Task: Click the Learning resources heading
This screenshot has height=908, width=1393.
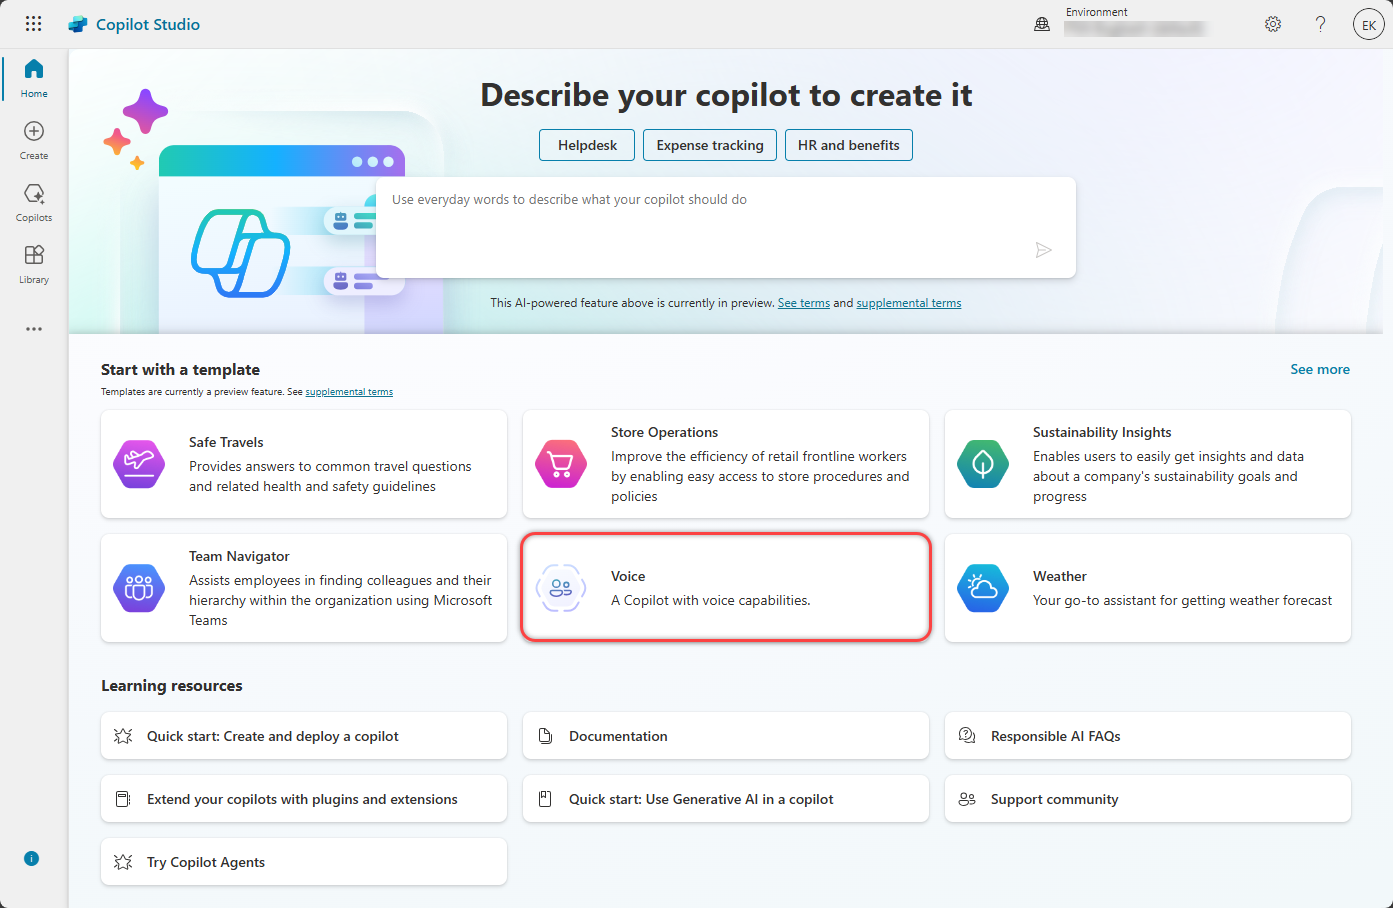Action: click(172, 685)
